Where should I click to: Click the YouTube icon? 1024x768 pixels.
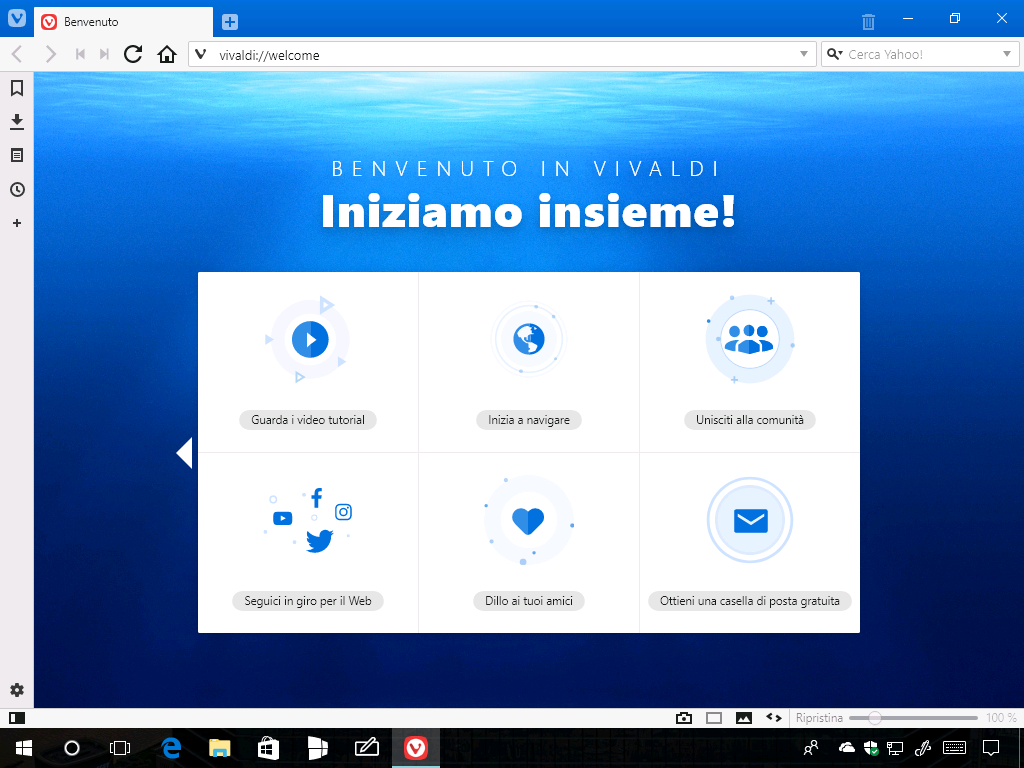(283, 519)
